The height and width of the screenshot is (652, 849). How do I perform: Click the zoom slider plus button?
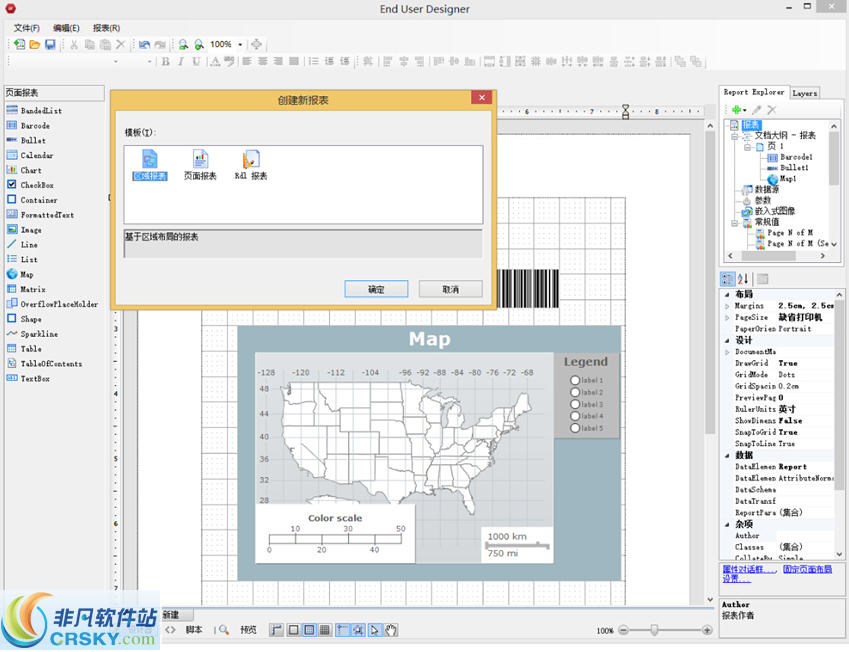pyautogui.click(x=707, y=630)
